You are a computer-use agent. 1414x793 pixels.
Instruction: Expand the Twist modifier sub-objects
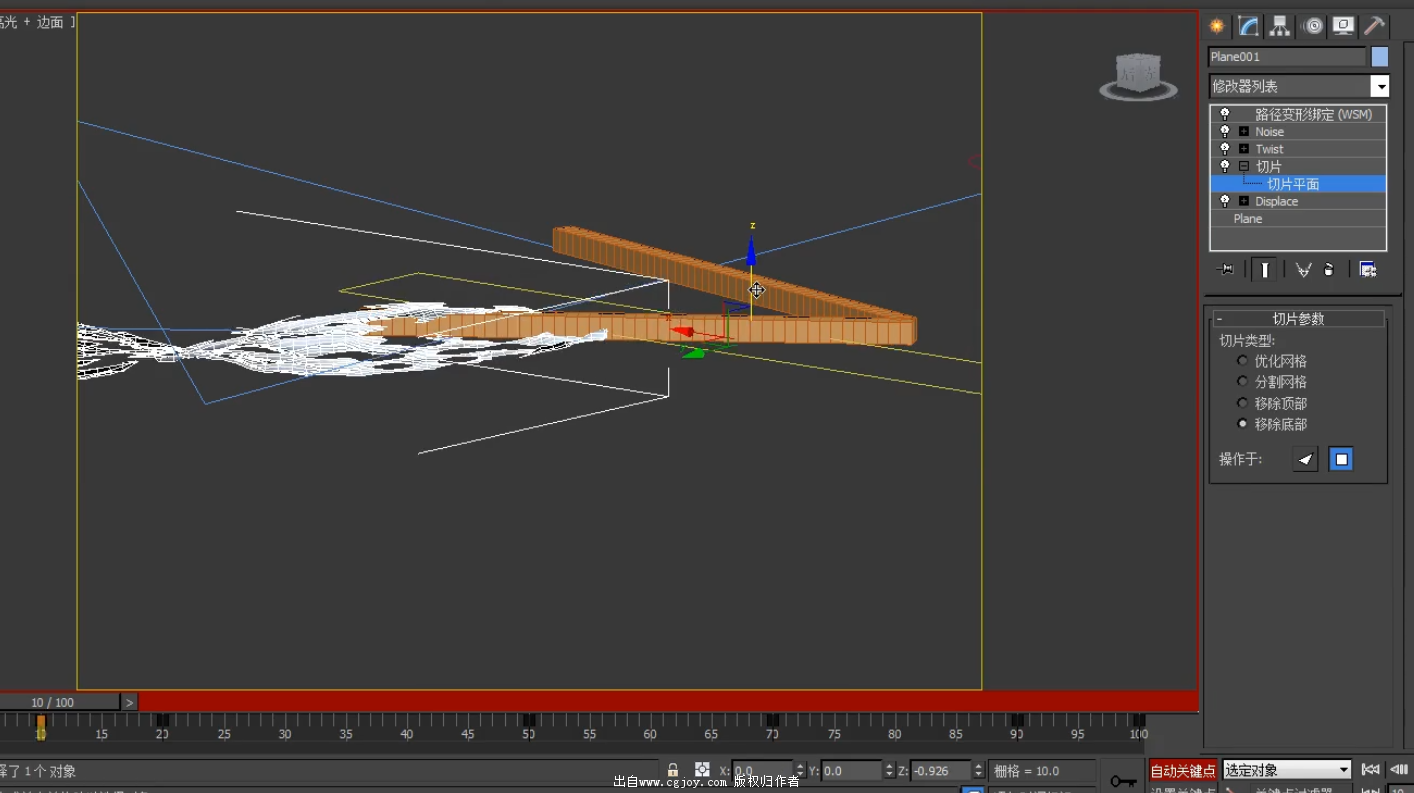pos(1244,149)
